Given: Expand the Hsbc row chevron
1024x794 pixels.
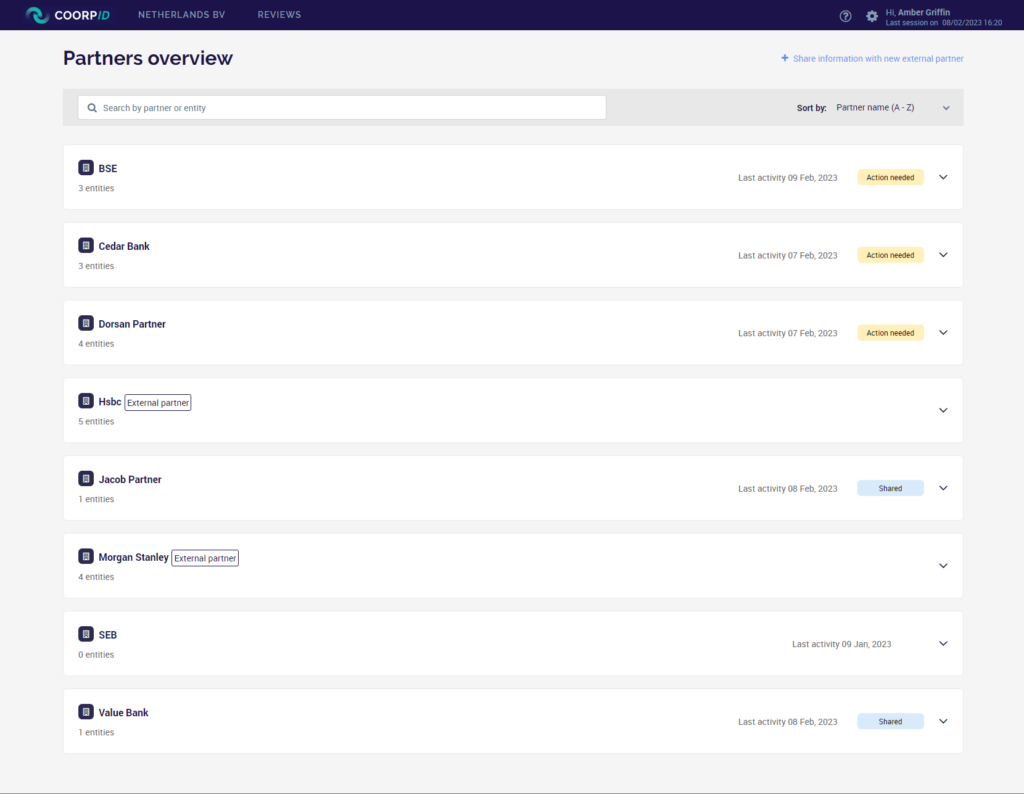Looking at the screenshot, I should 943,410.
